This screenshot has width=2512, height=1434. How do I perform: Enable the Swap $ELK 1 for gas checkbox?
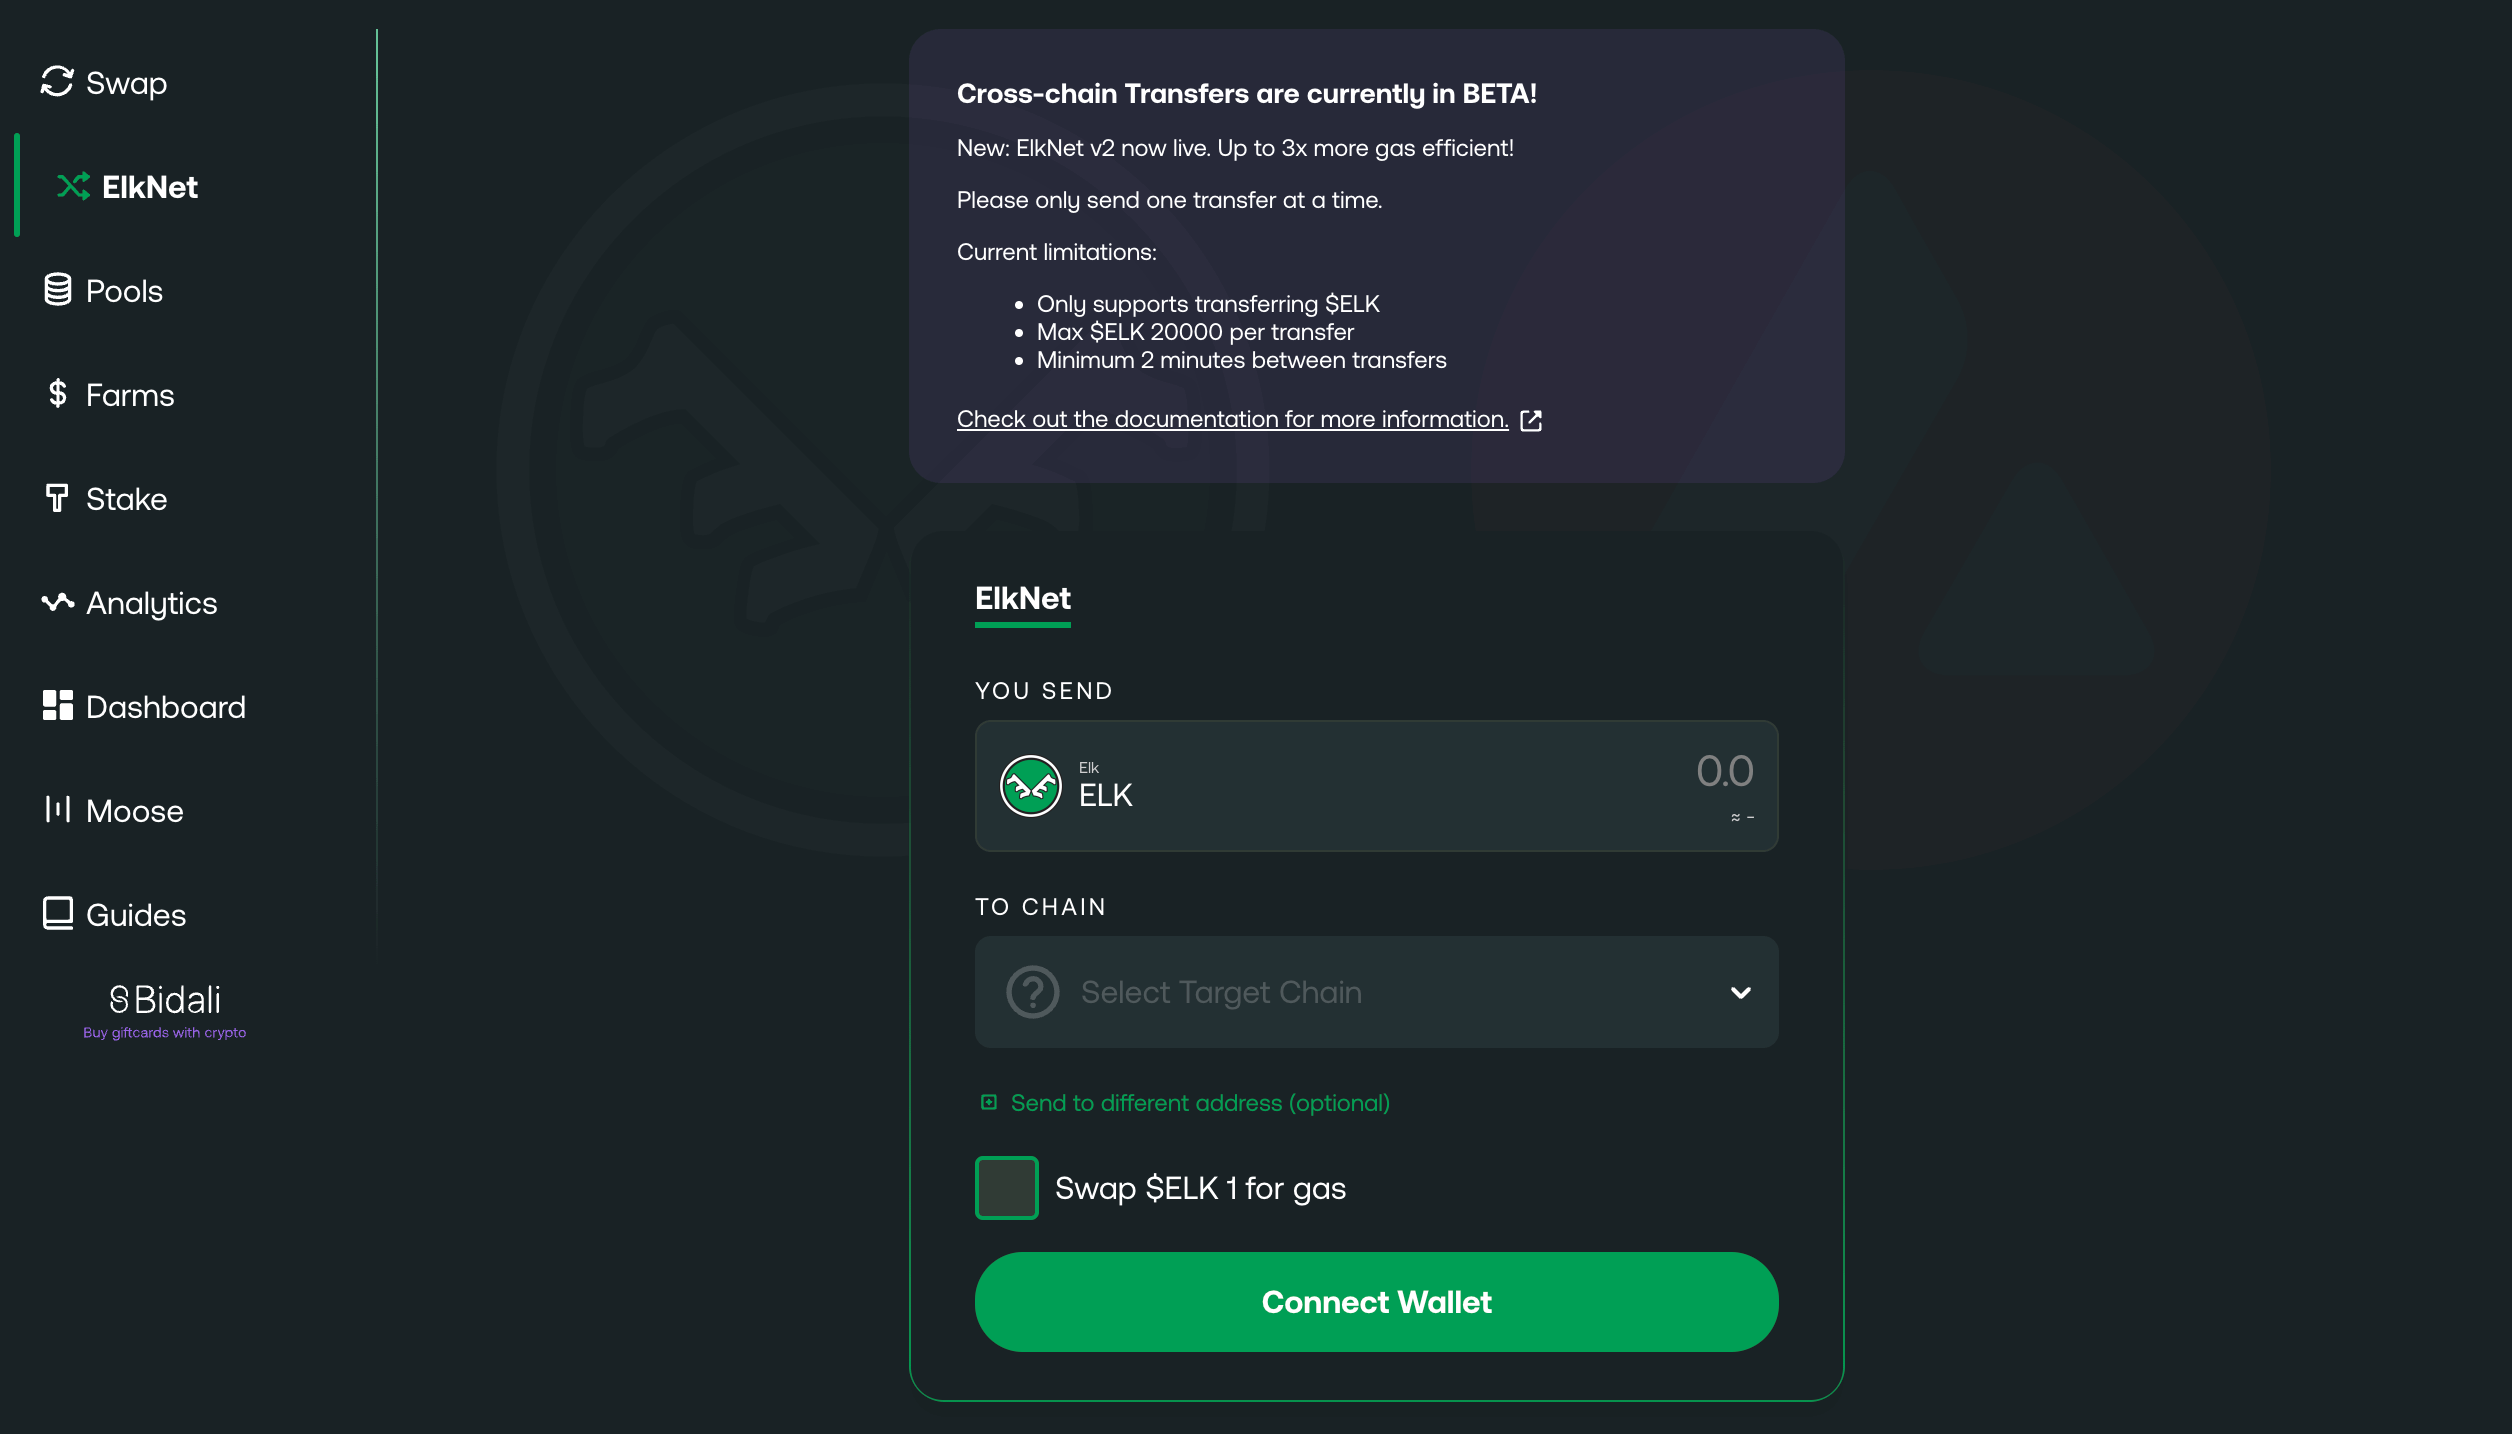click(1006, 1188)
